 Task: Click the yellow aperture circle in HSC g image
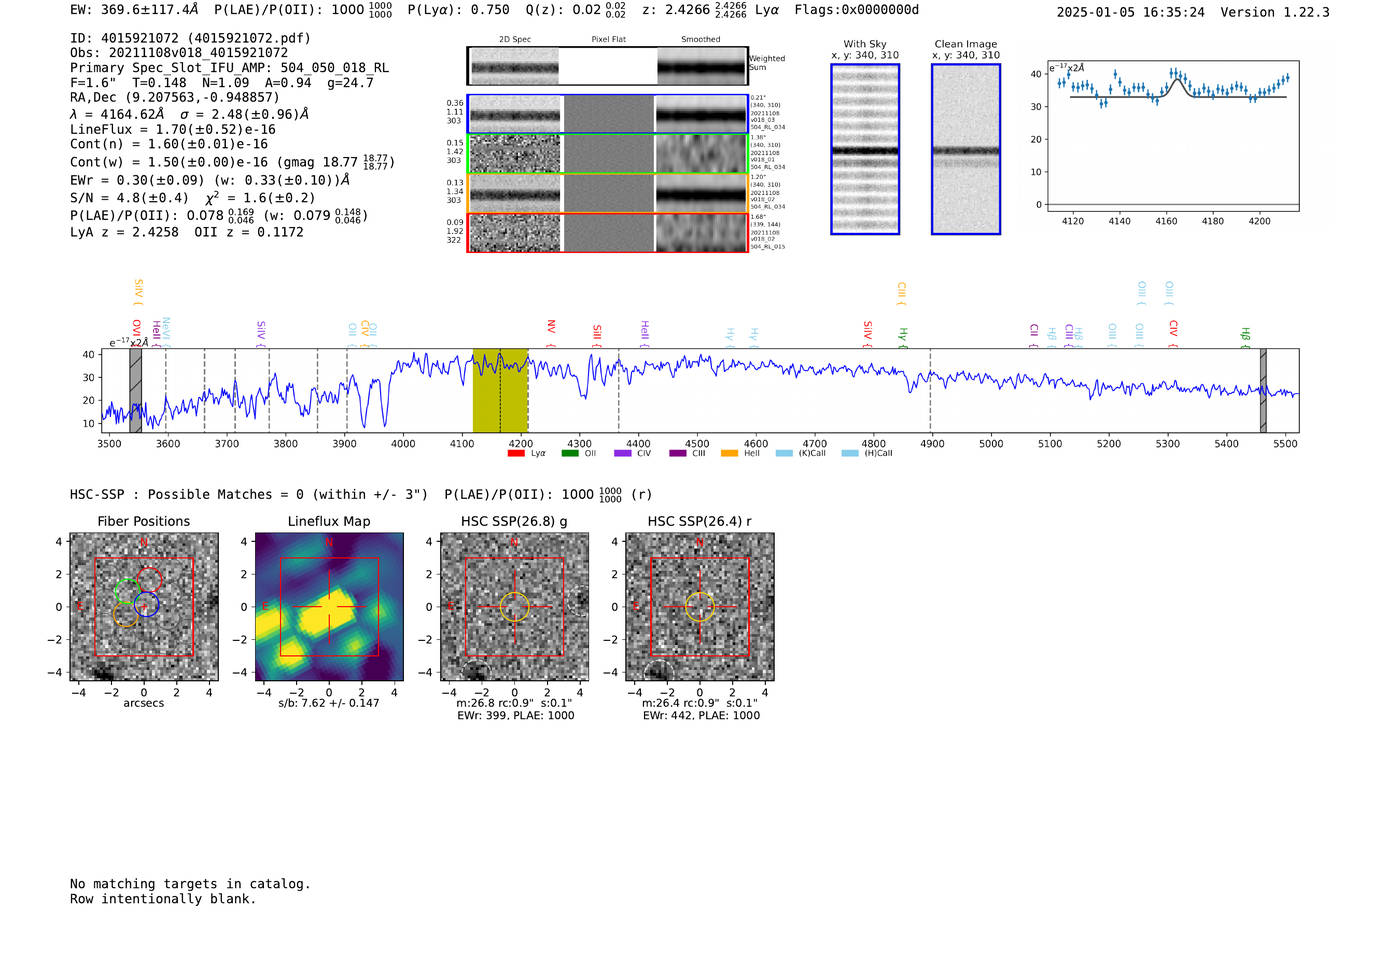pos(514,607)
